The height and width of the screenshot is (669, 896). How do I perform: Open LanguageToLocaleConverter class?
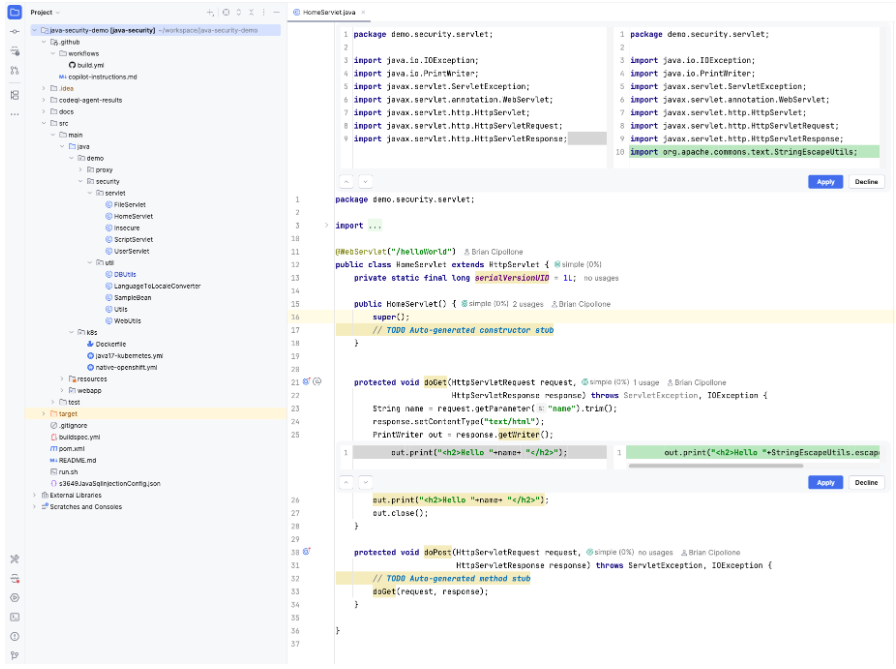click(153, 286)
